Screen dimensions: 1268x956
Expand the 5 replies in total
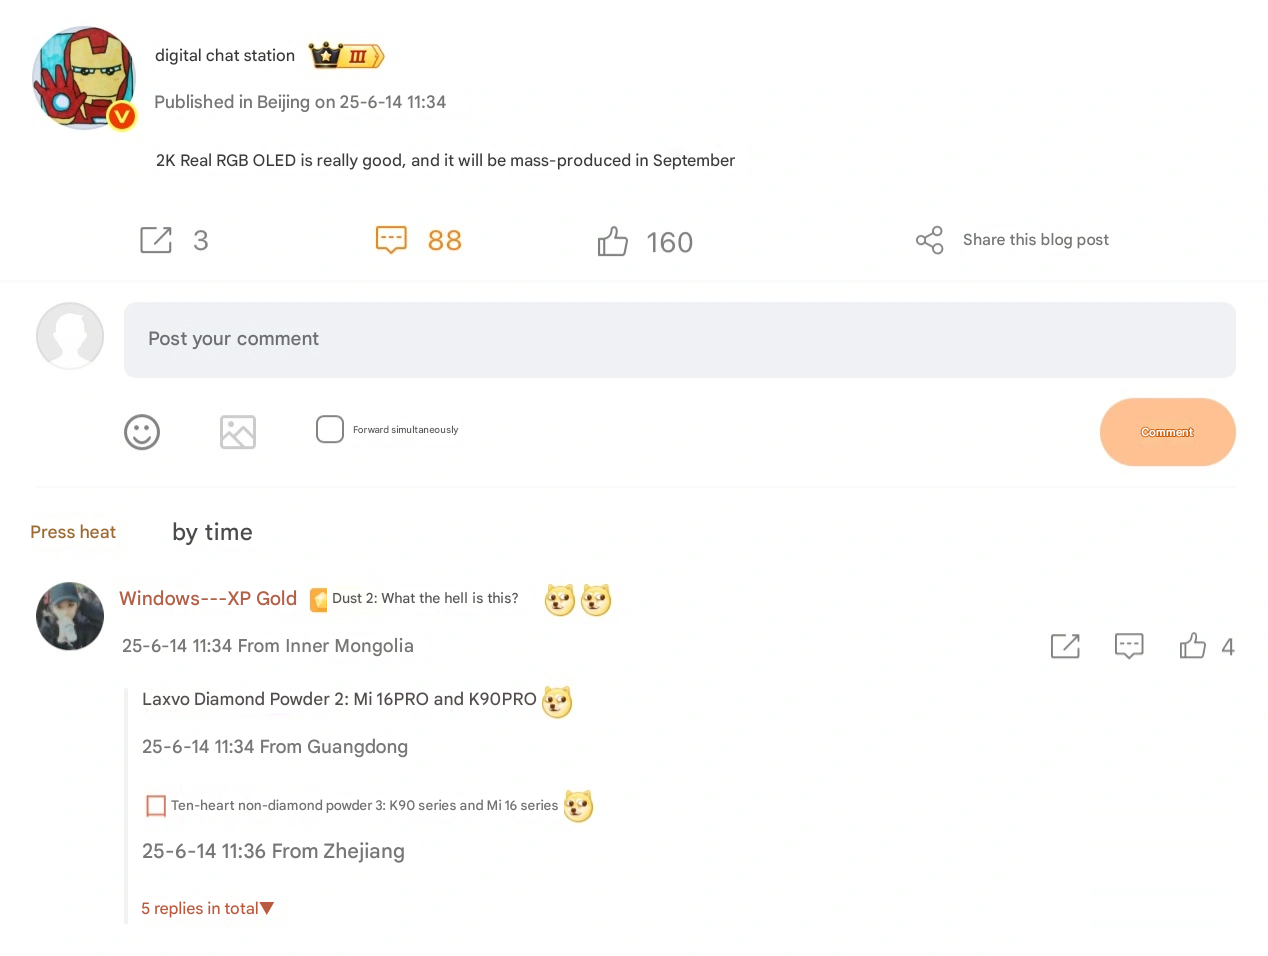pos(207,908)
